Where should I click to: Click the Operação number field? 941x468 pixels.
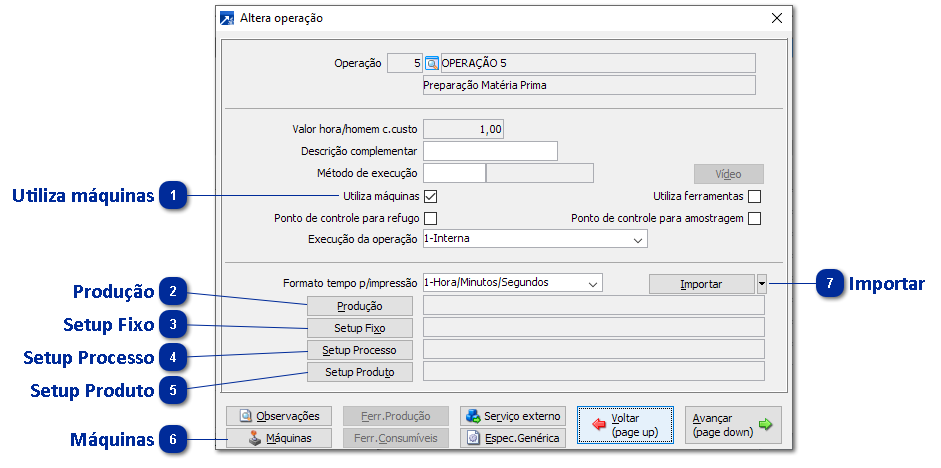[x=405, y=63]
